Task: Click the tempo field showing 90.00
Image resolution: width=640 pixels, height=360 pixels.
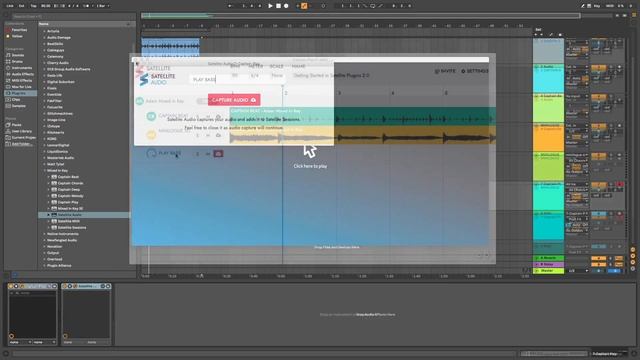Action: [45, 6]
